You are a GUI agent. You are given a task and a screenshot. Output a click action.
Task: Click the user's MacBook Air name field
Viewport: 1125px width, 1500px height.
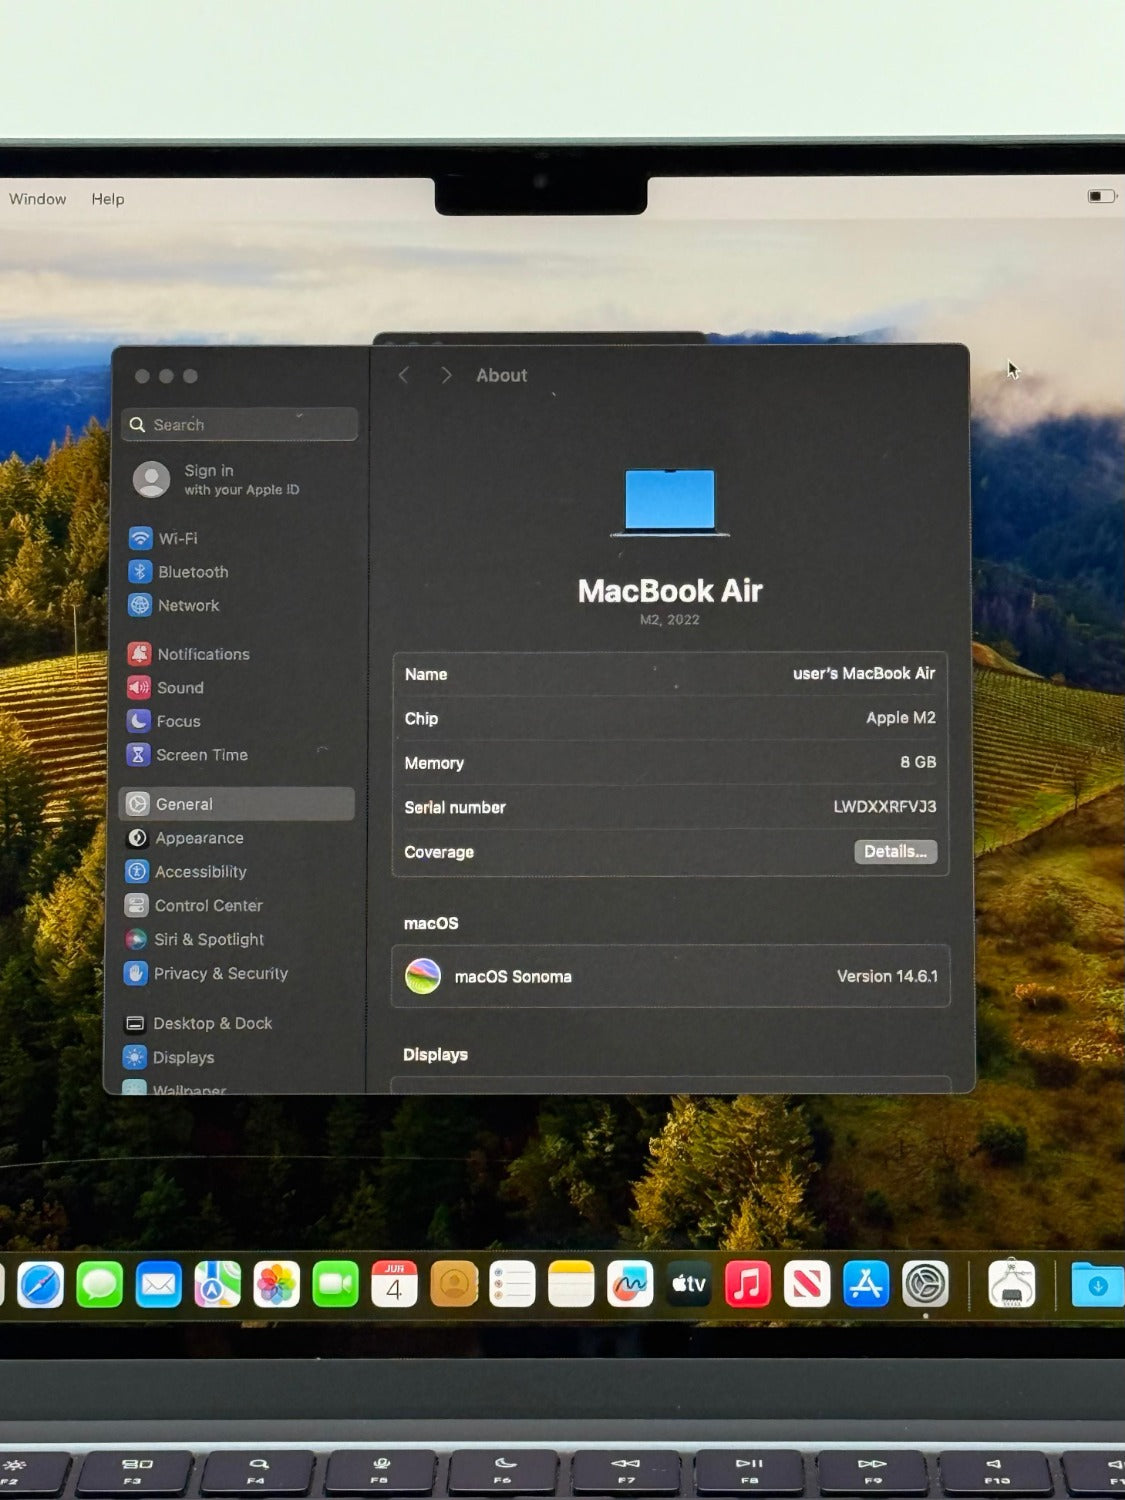coord(864,674)
